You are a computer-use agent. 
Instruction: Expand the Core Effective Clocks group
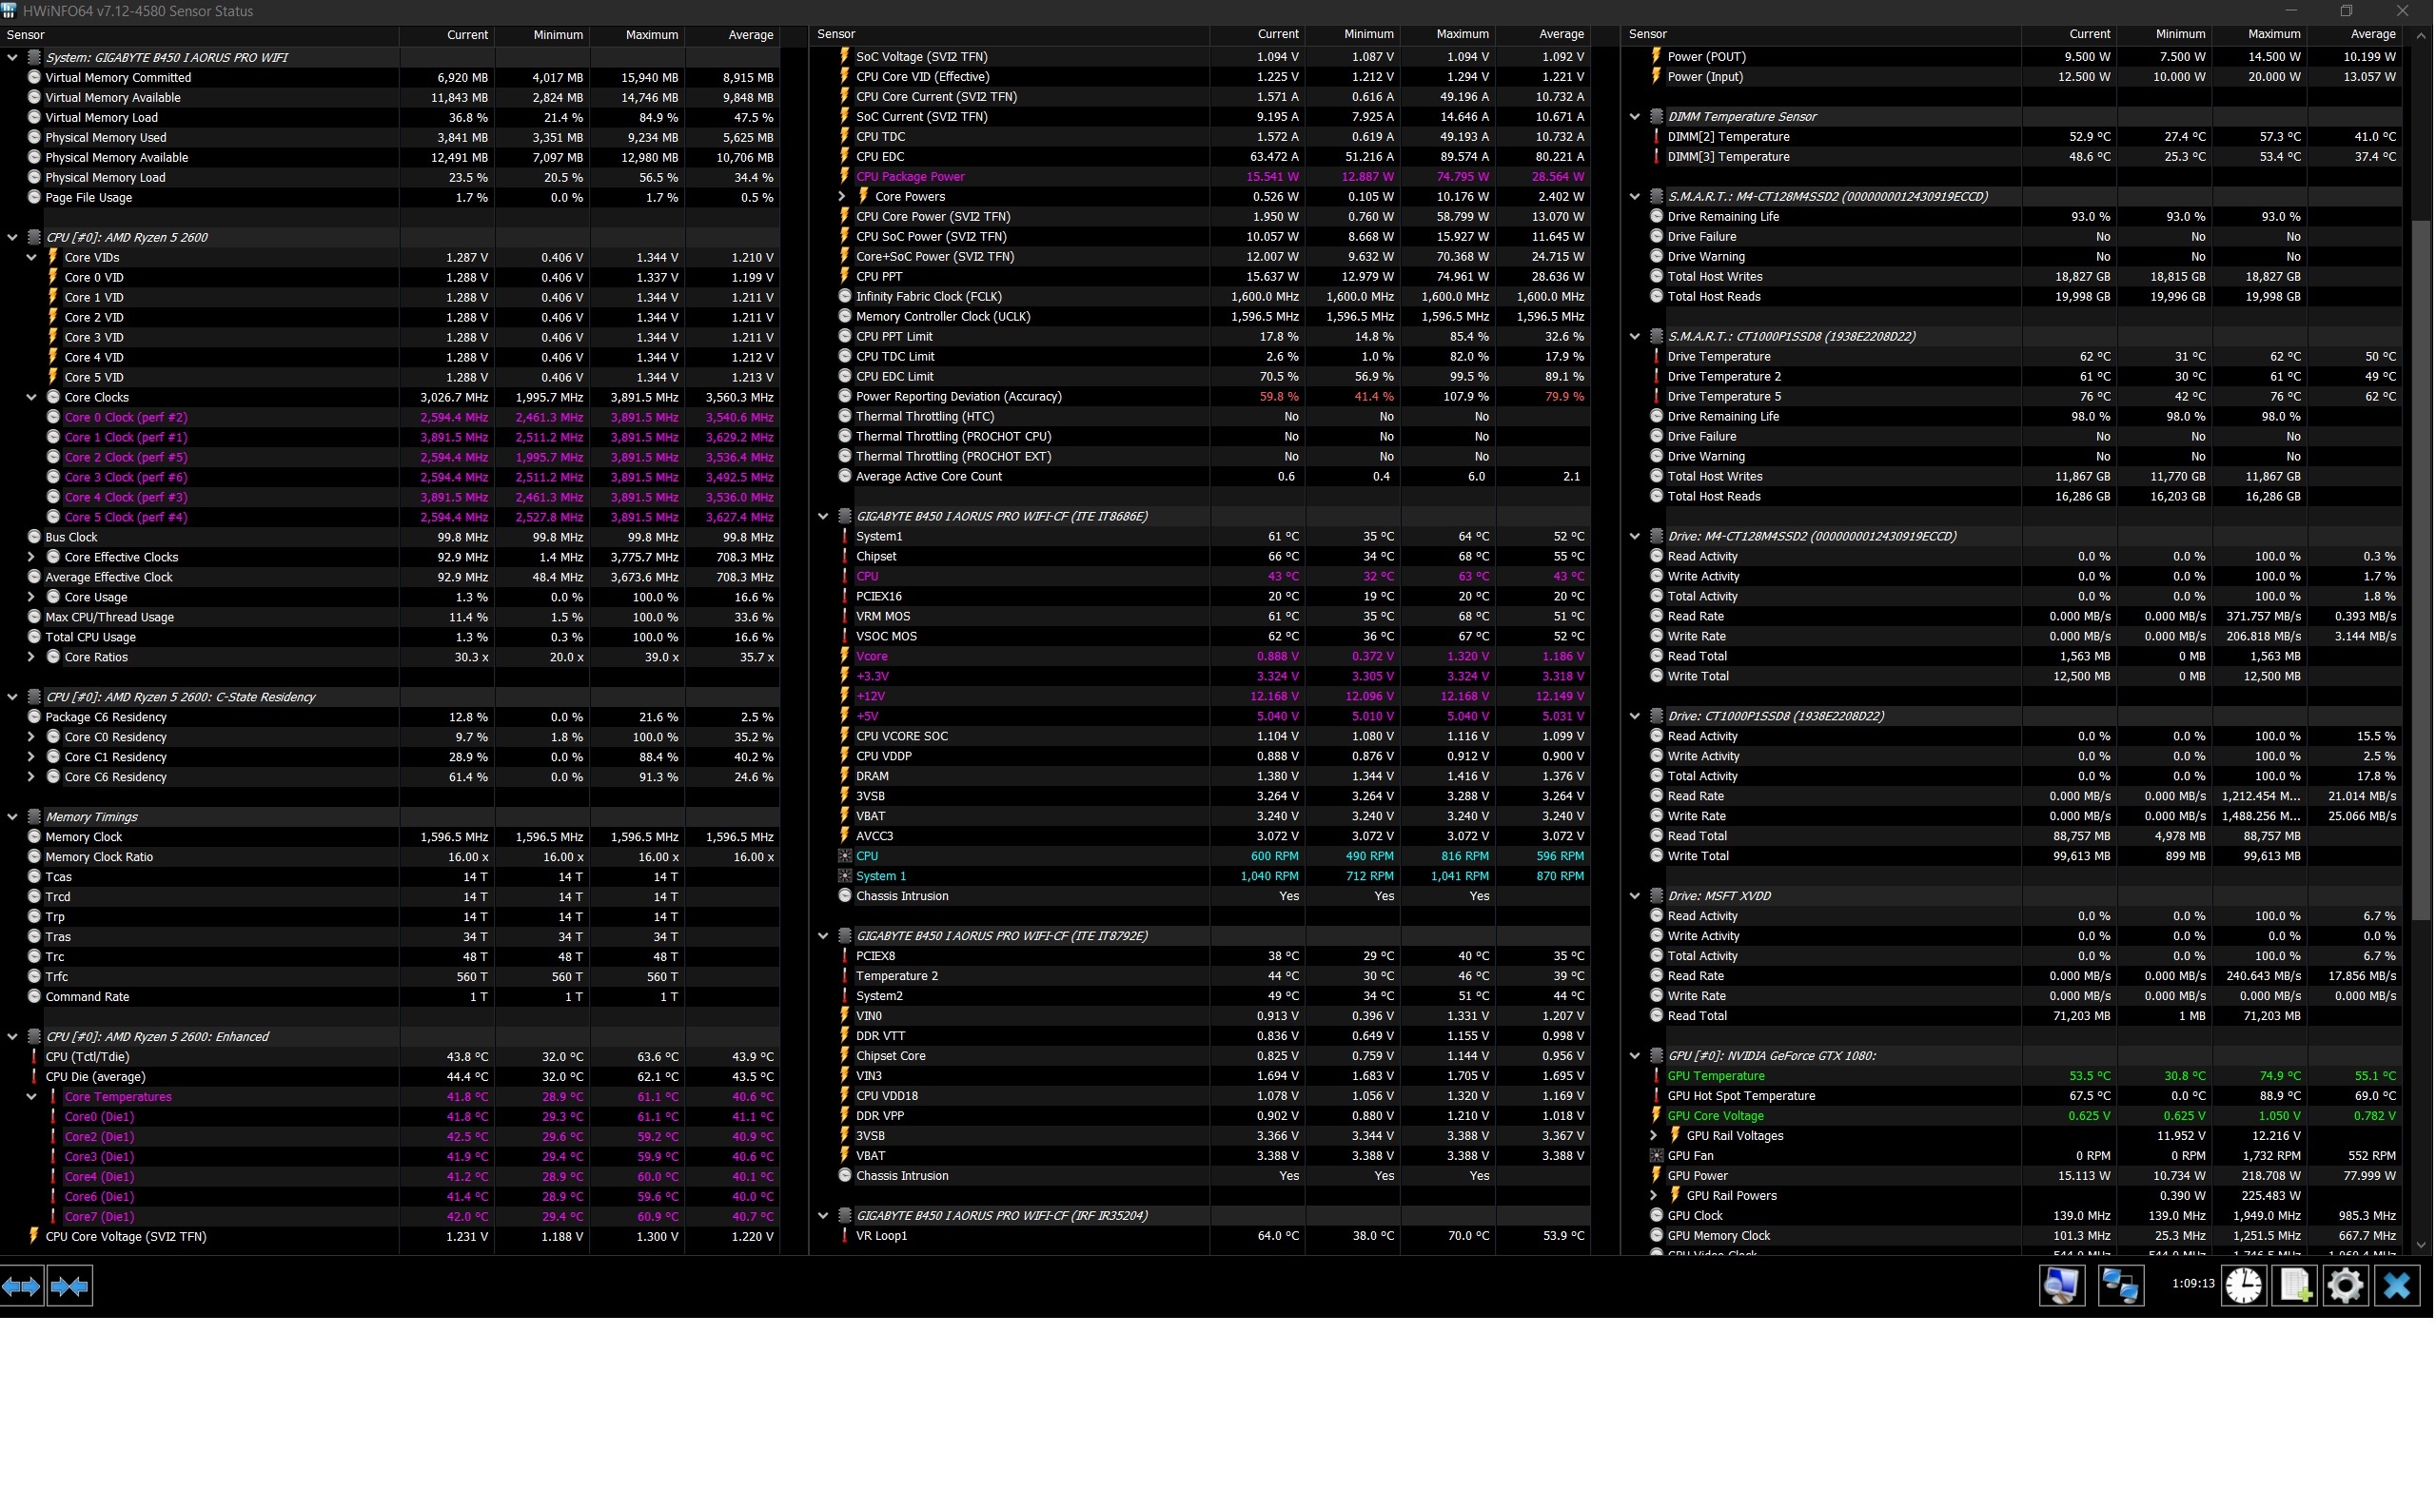[31, 558]
